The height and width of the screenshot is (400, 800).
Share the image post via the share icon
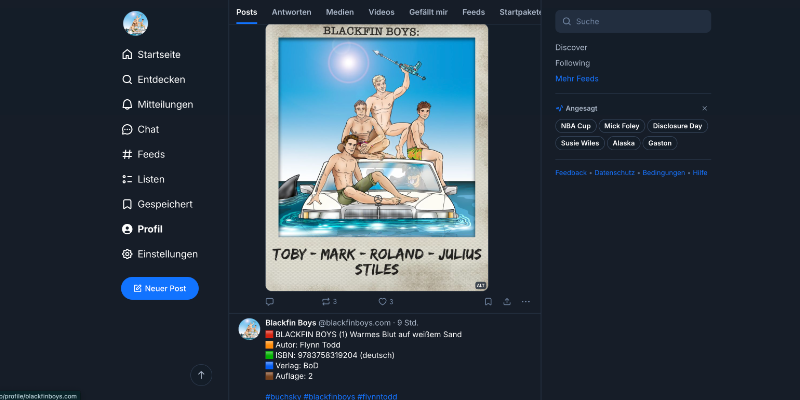[x=507, y=301]
